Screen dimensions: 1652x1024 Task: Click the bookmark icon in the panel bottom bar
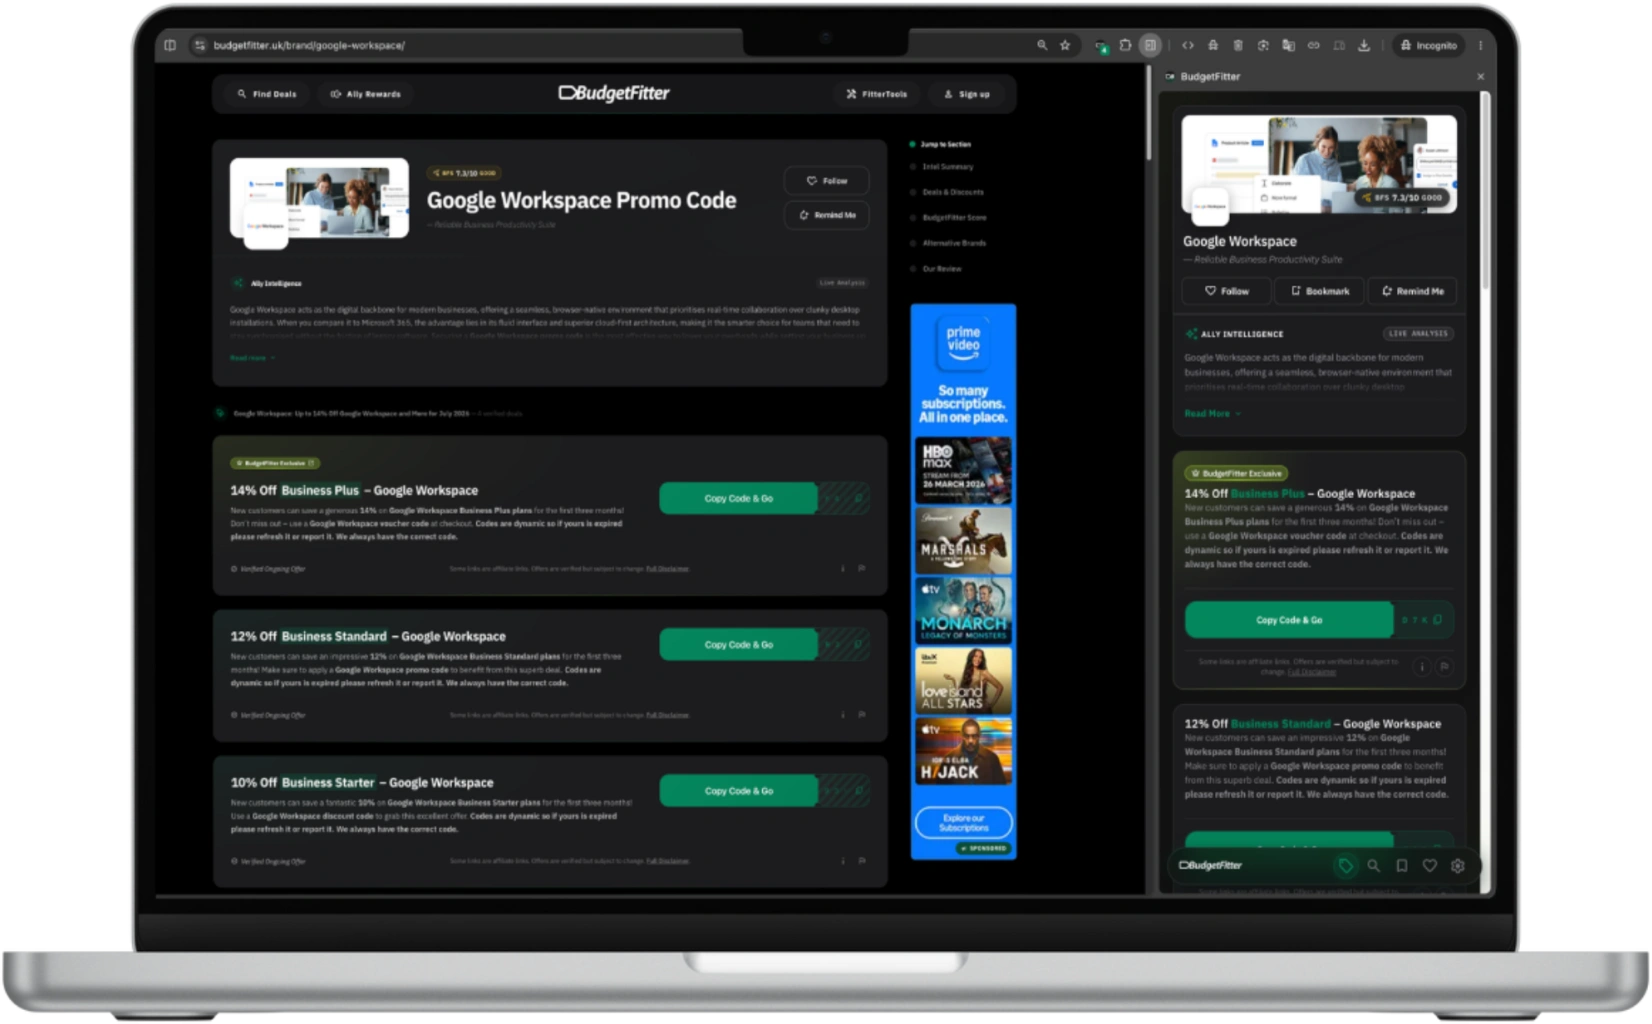[1401, 866]
